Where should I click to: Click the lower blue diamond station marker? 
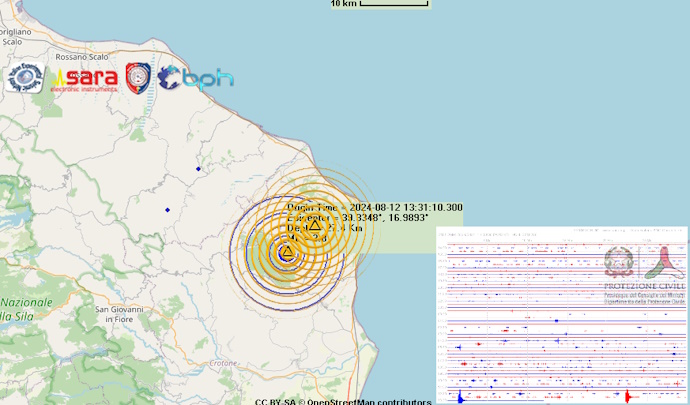click(x=167, y=209)
